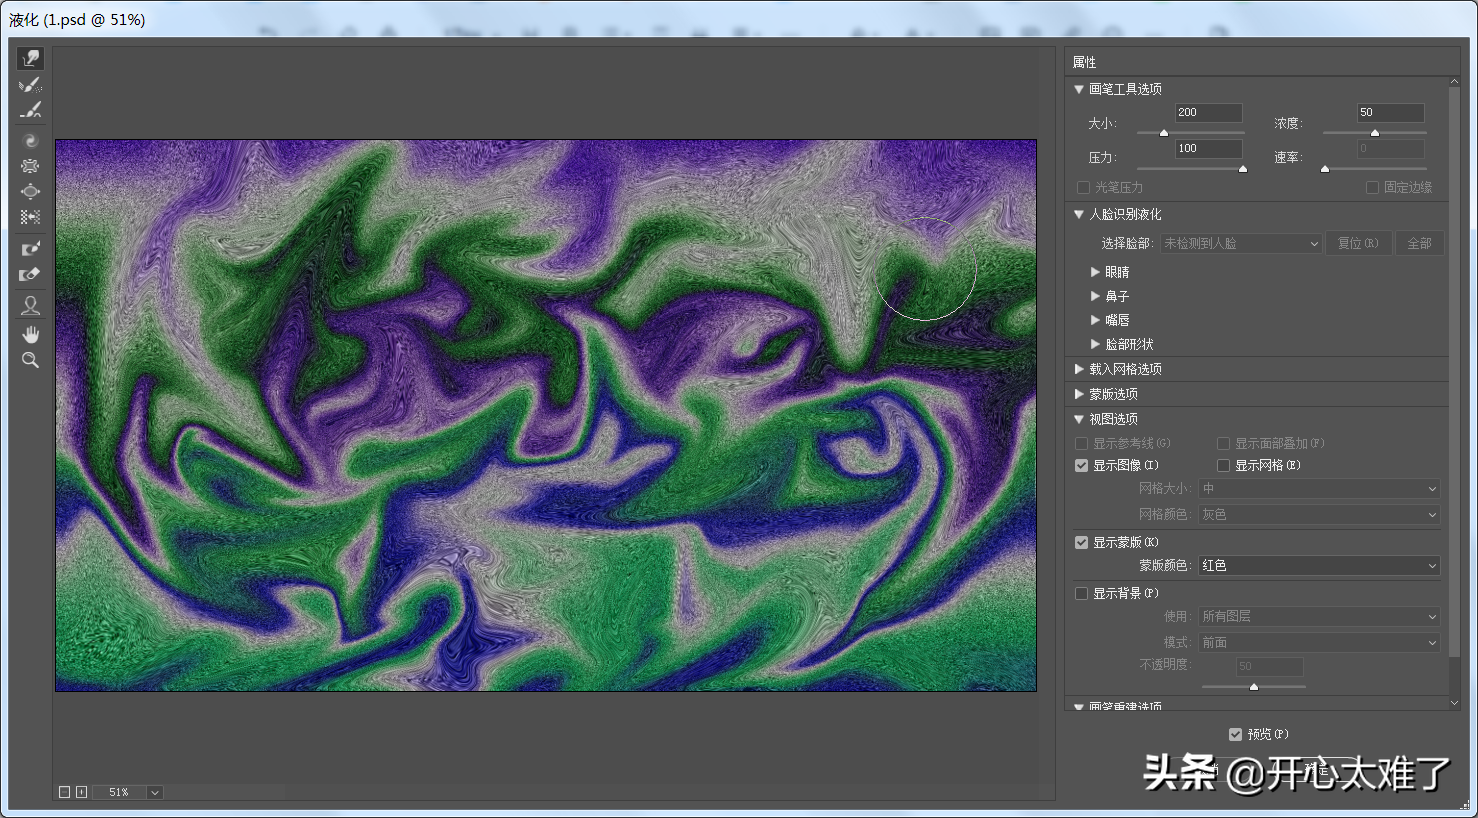Open the 蒙版颜色 dropdown showing 红色

tap(1318, 565)
